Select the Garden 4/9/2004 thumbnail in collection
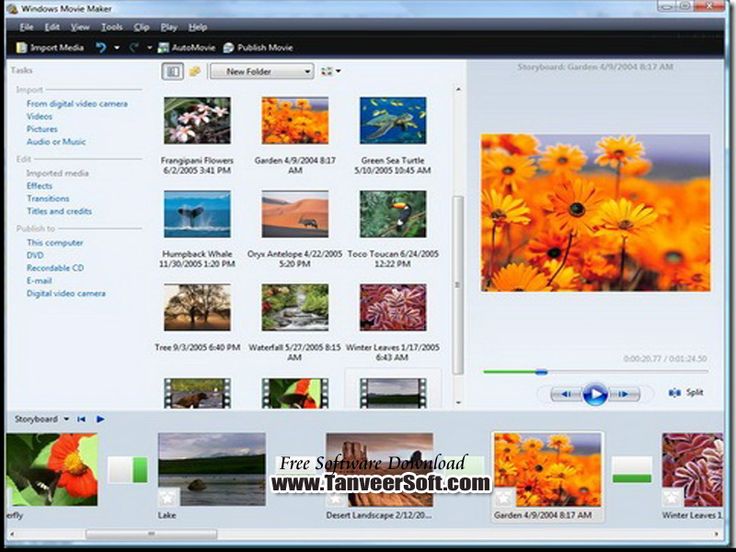Image resolution: width=736 pixels, height=552 pixels. (295, 120)
